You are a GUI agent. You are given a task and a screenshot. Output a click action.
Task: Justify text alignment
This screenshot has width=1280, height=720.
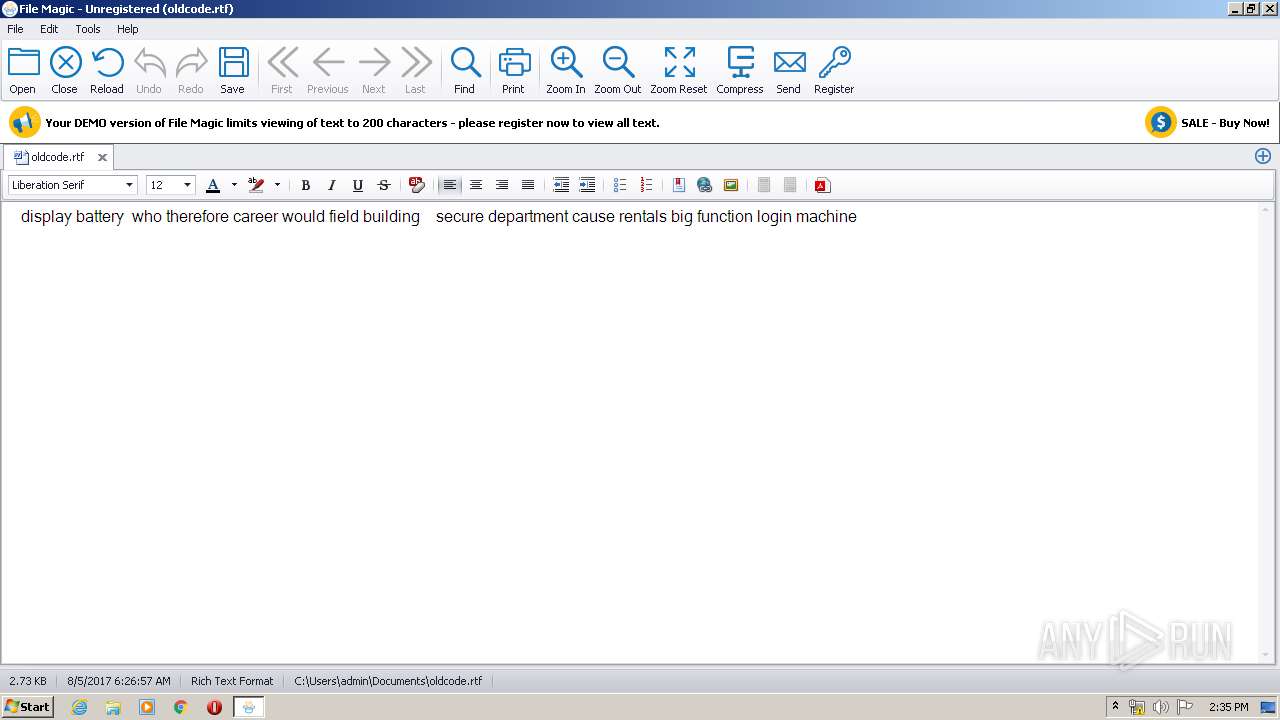pos(528,185)
